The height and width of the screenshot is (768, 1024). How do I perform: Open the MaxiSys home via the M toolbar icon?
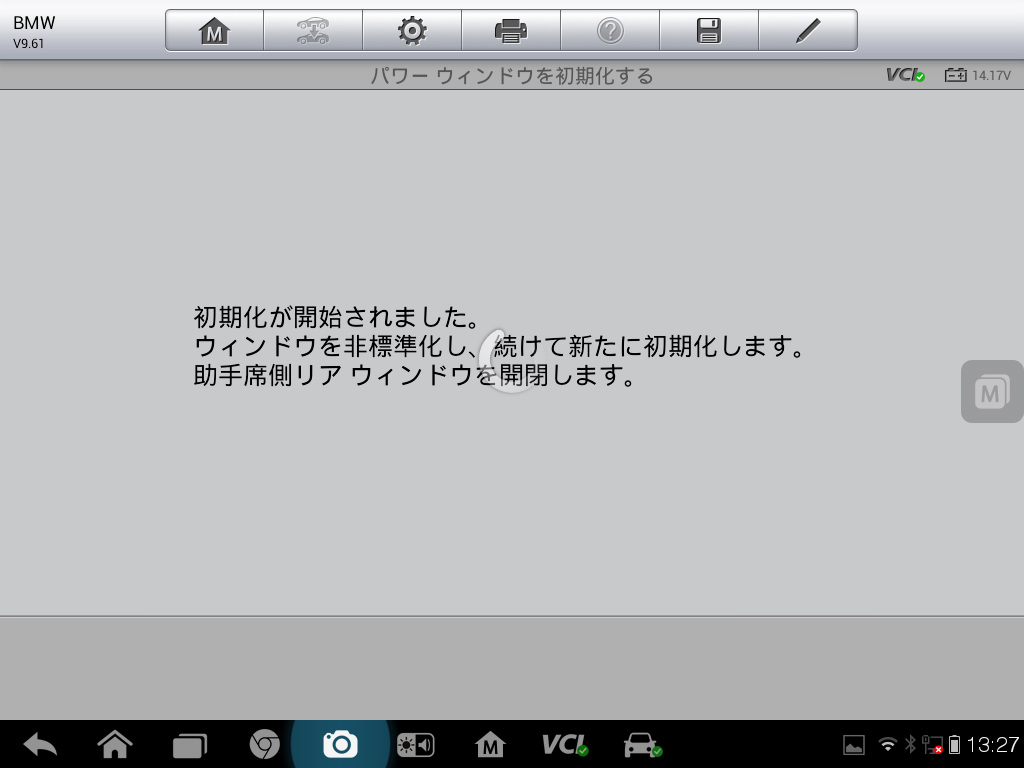pyautogui.click(x=212, y=30)
